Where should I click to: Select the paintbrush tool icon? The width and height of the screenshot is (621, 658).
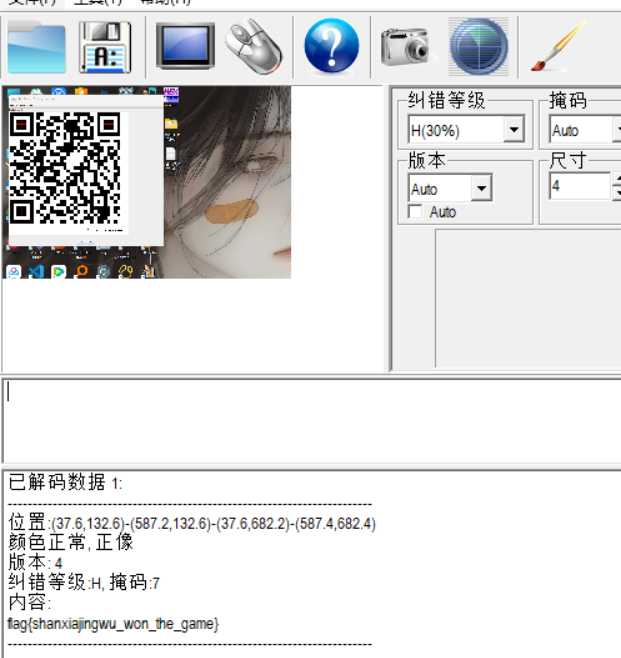tap(558, 46)
